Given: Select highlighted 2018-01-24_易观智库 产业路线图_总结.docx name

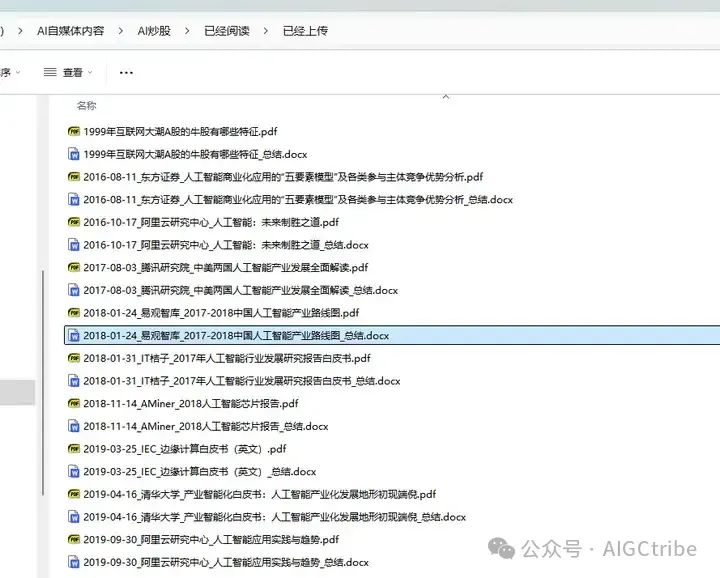Looking at the screenshot, I should coord(236,336).
